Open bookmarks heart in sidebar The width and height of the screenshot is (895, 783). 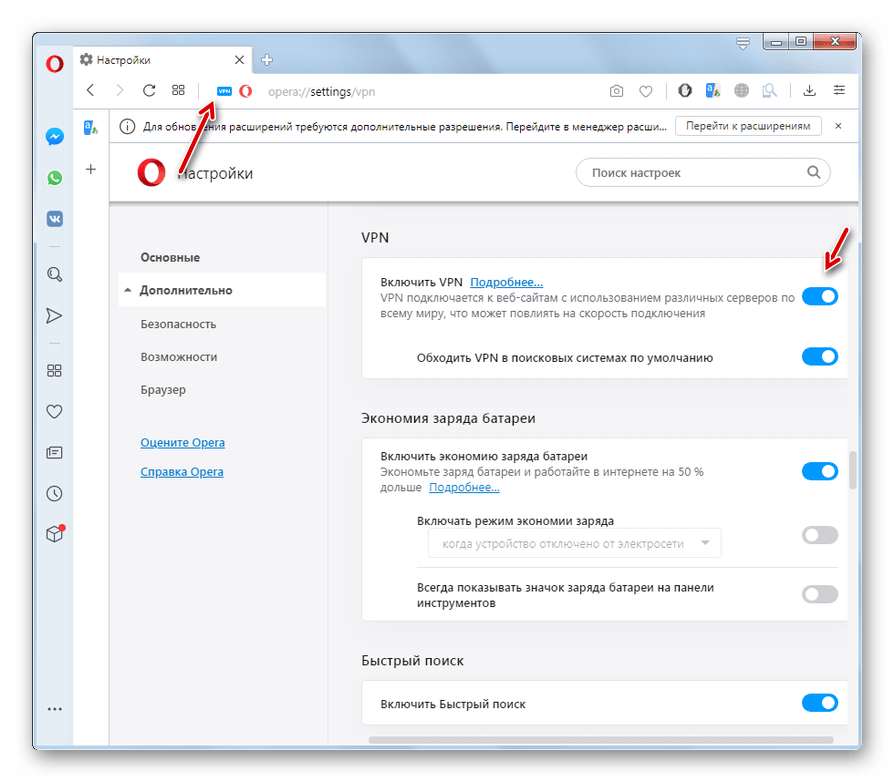coord(54,411)
